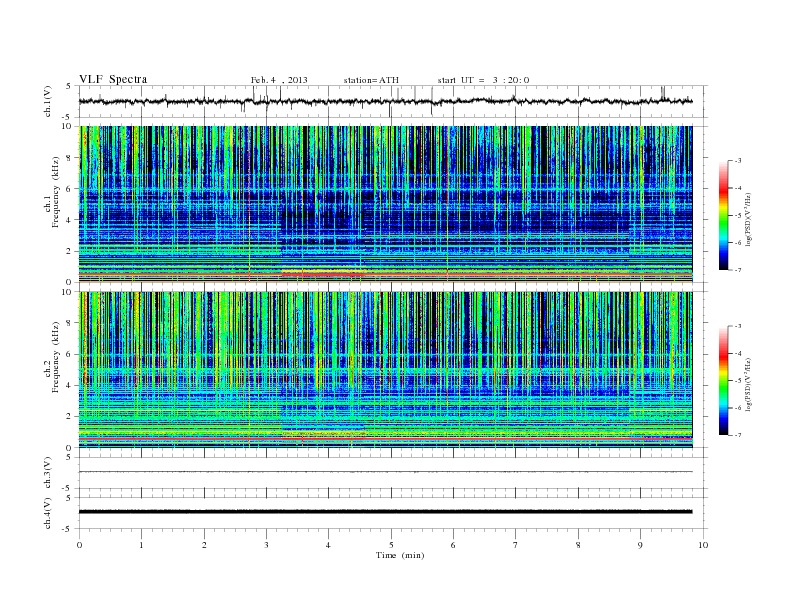Click the time axis tick label "6"
The height and width of the screenshot is (612, 792).
[x=453, y=545]
